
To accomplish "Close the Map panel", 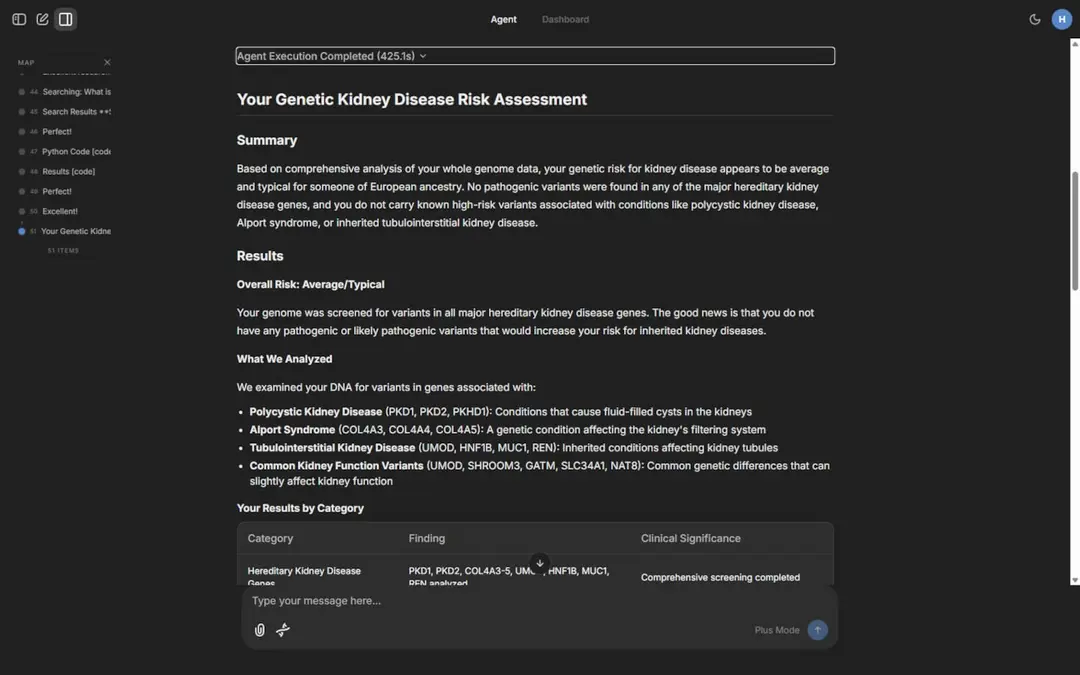I will (107, 63).
